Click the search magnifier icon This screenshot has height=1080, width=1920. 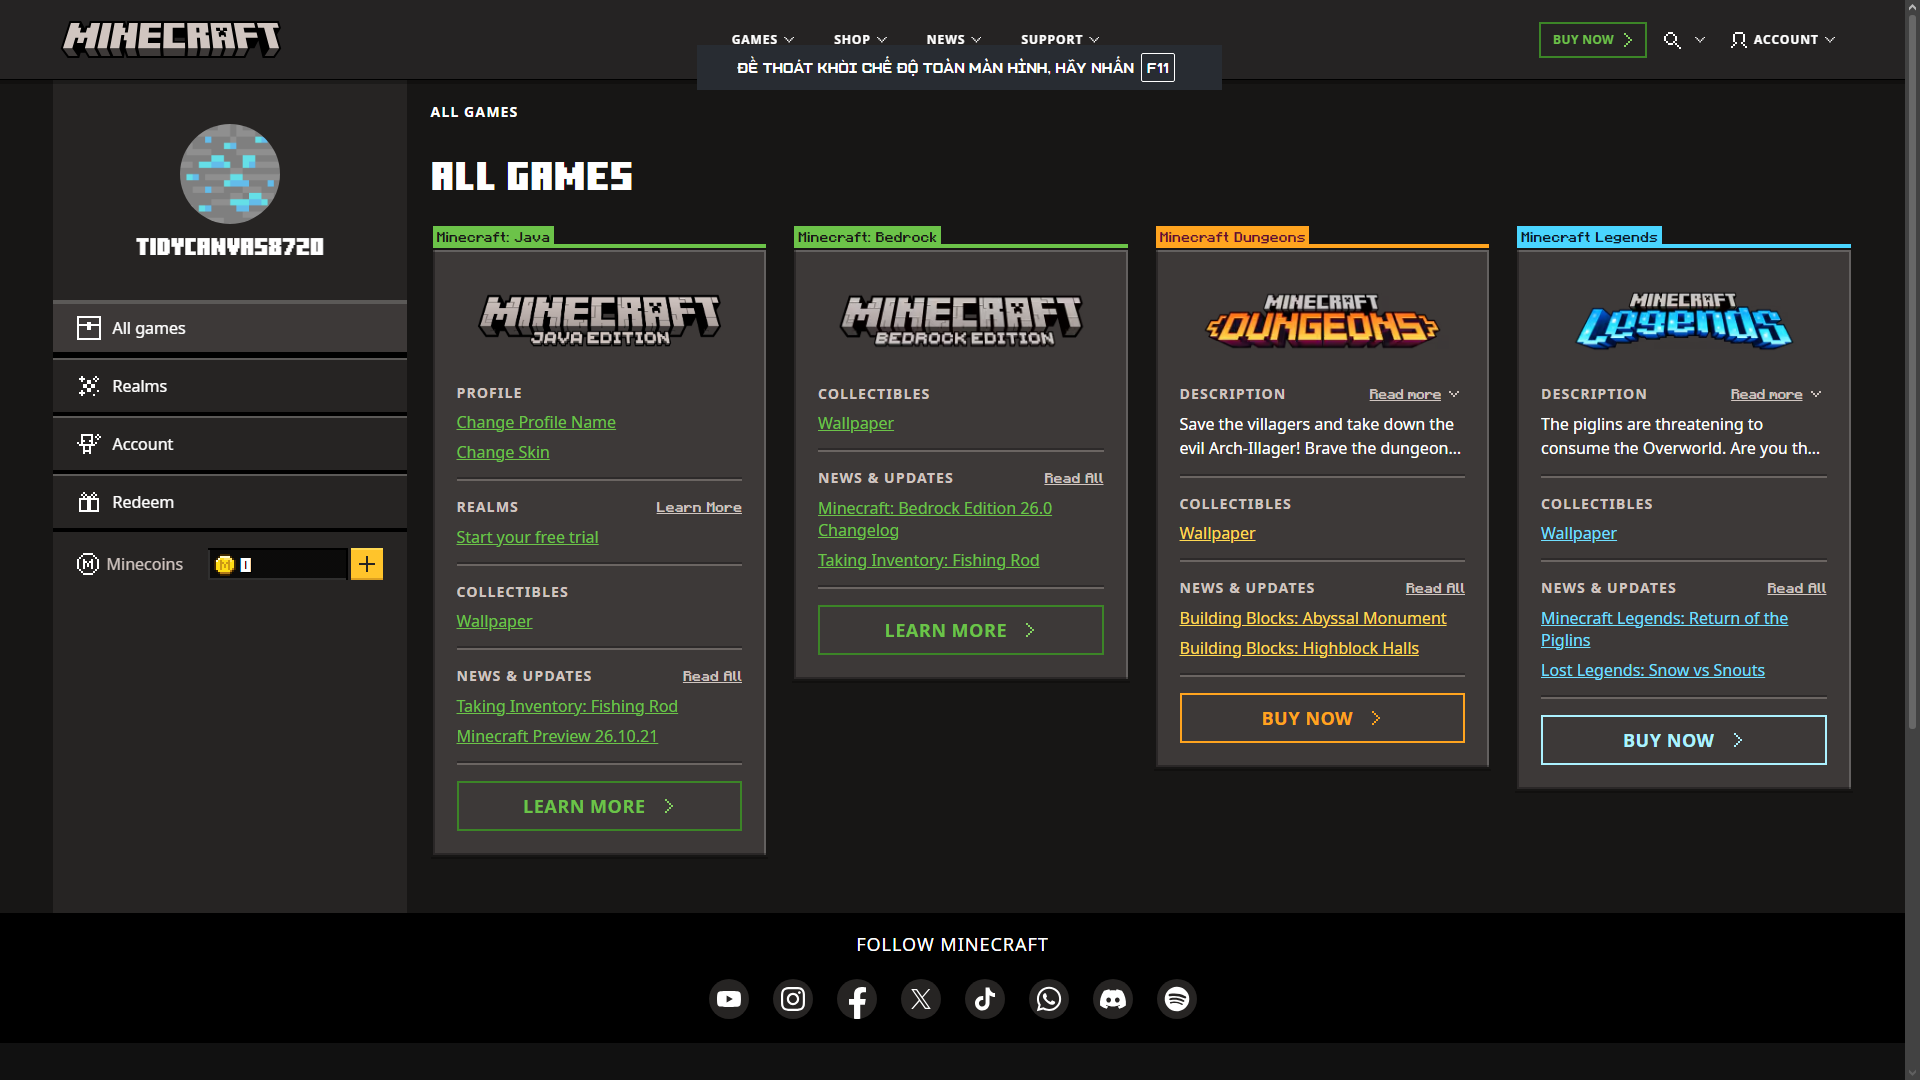1672,40
